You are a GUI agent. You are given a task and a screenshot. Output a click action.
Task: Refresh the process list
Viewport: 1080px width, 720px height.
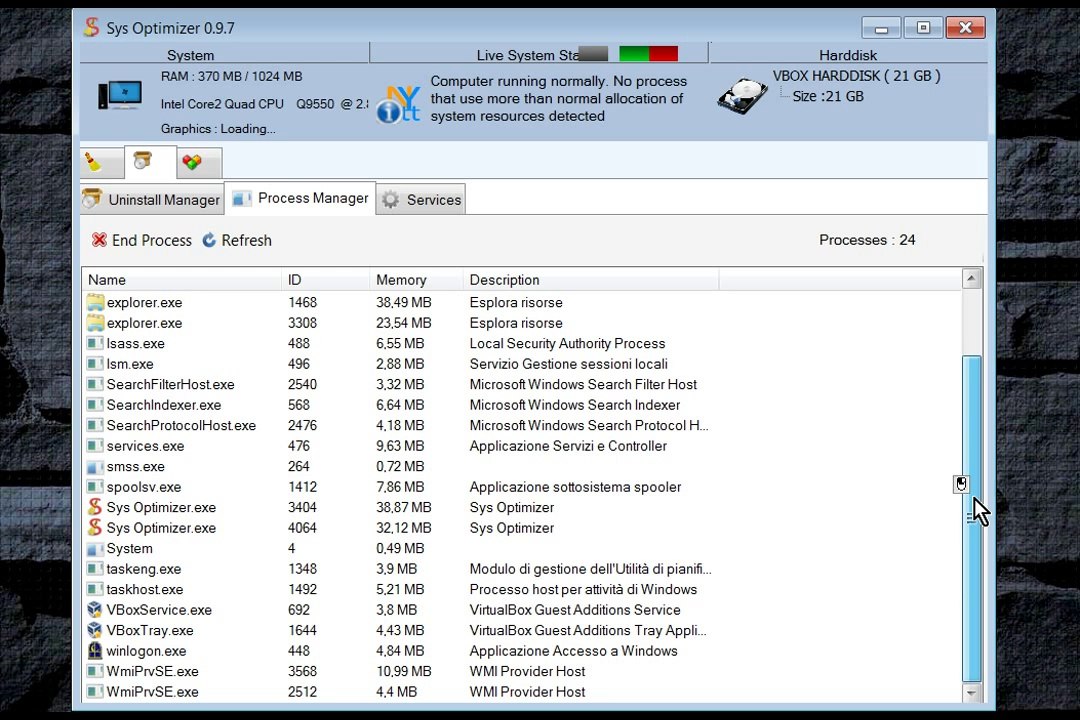[238, 240]
